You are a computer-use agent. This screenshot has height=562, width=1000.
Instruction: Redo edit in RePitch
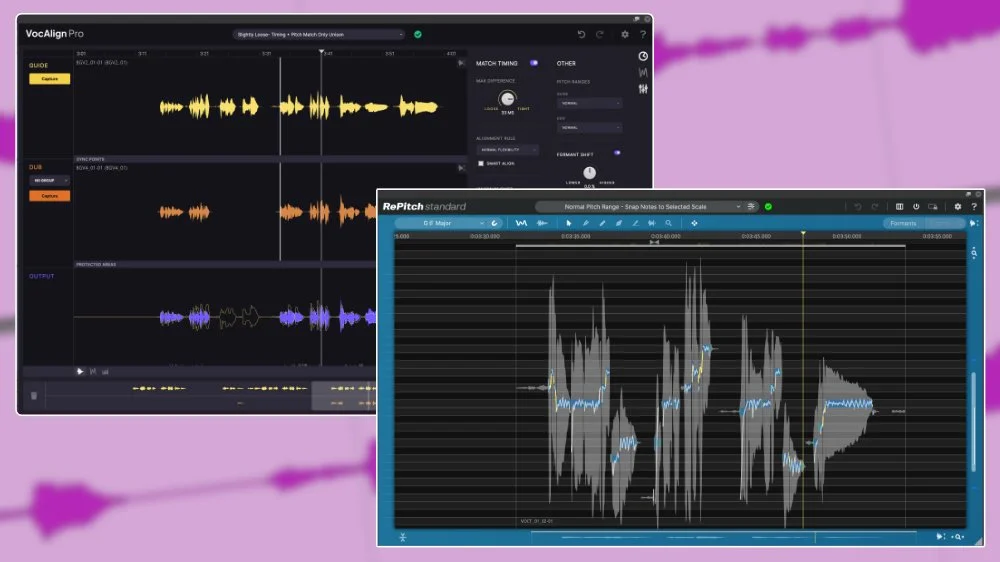click(x=875, y=207)
